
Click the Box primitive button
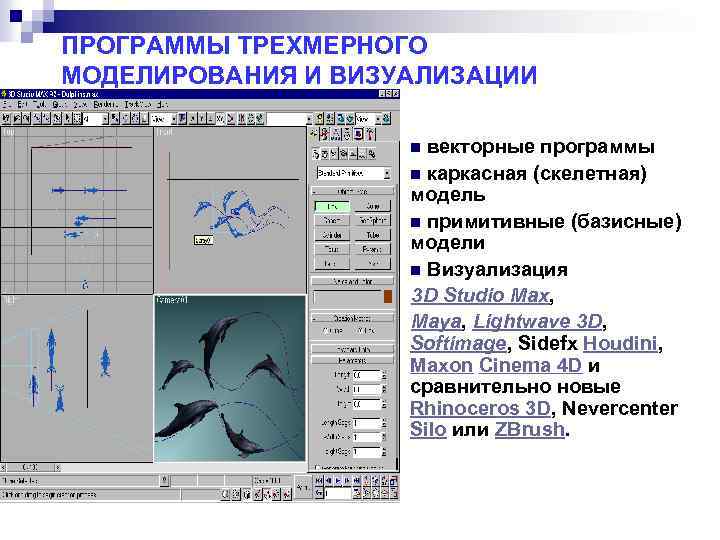pos(332,207)
